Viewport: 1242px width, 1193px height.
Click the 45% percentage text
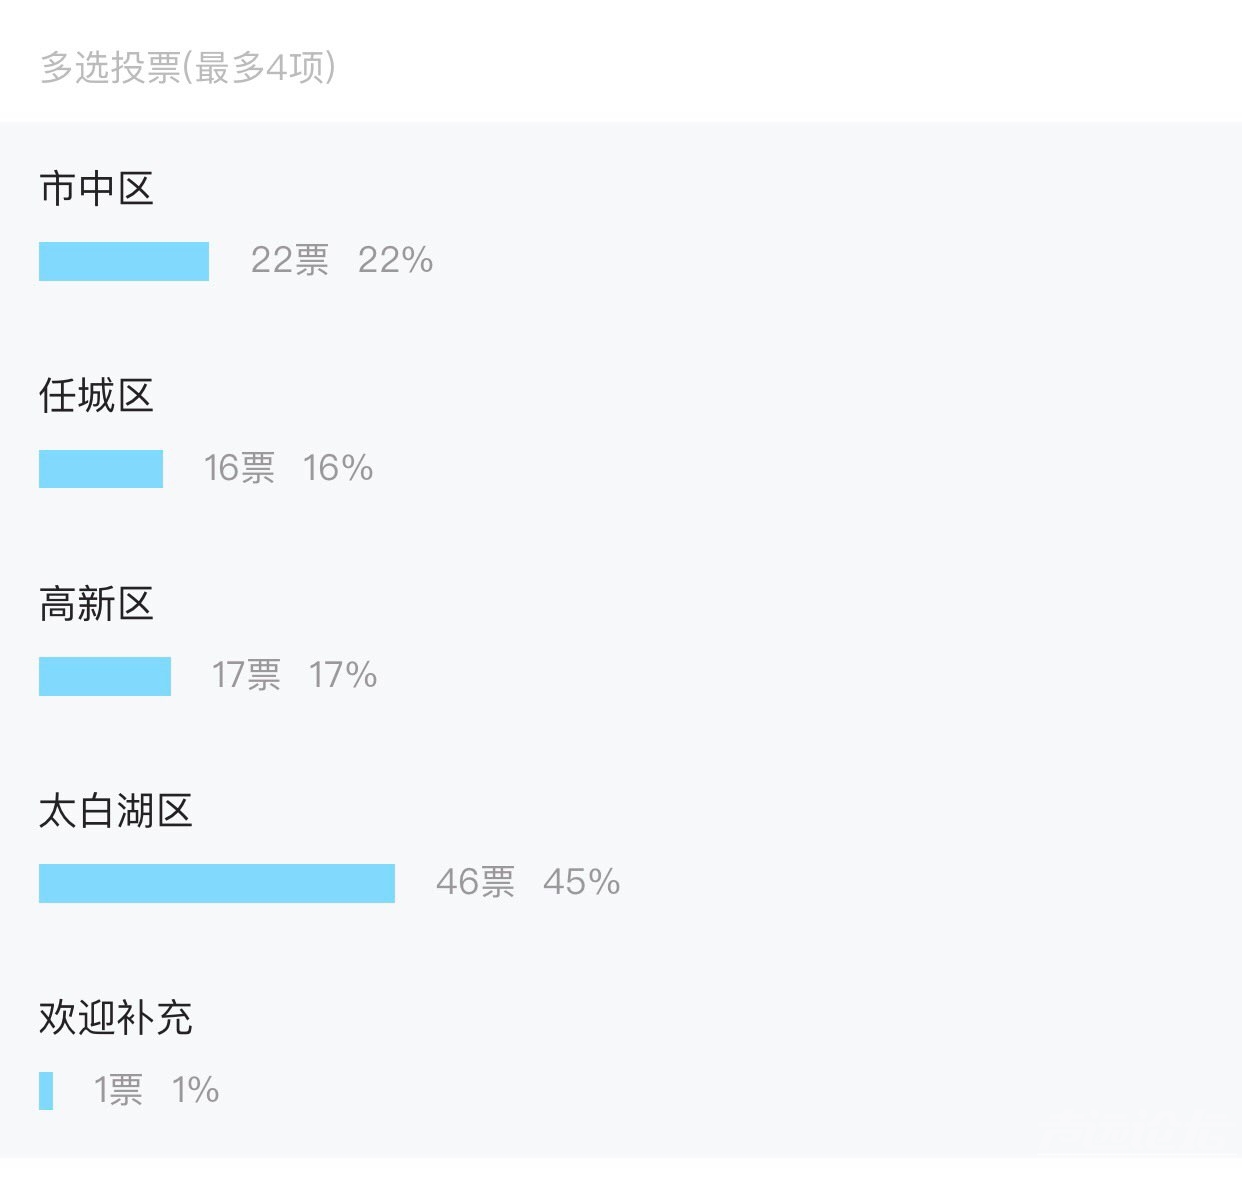tap(581, 882)
